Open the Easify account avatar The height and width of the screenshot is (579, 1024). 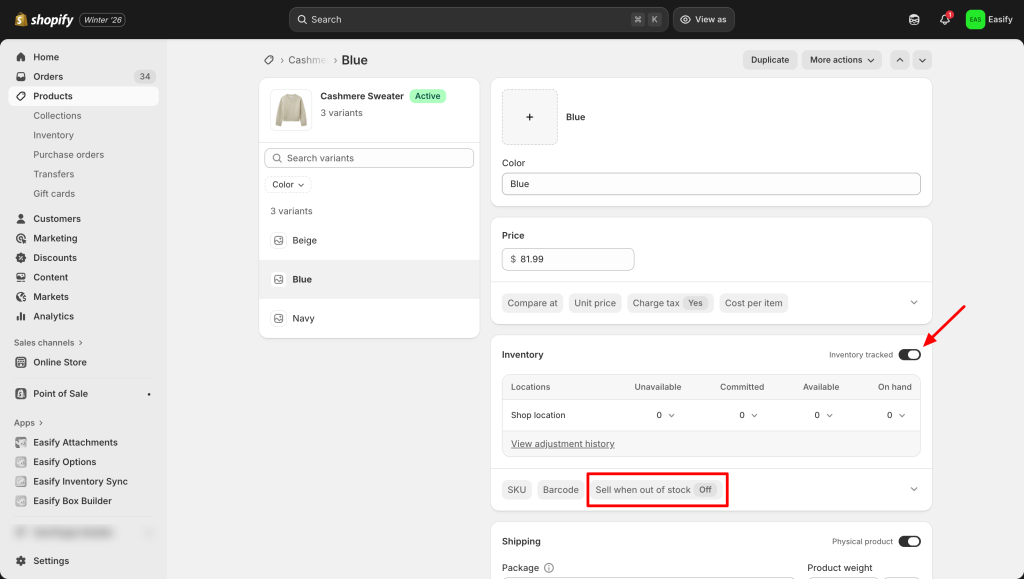[975, 19]
